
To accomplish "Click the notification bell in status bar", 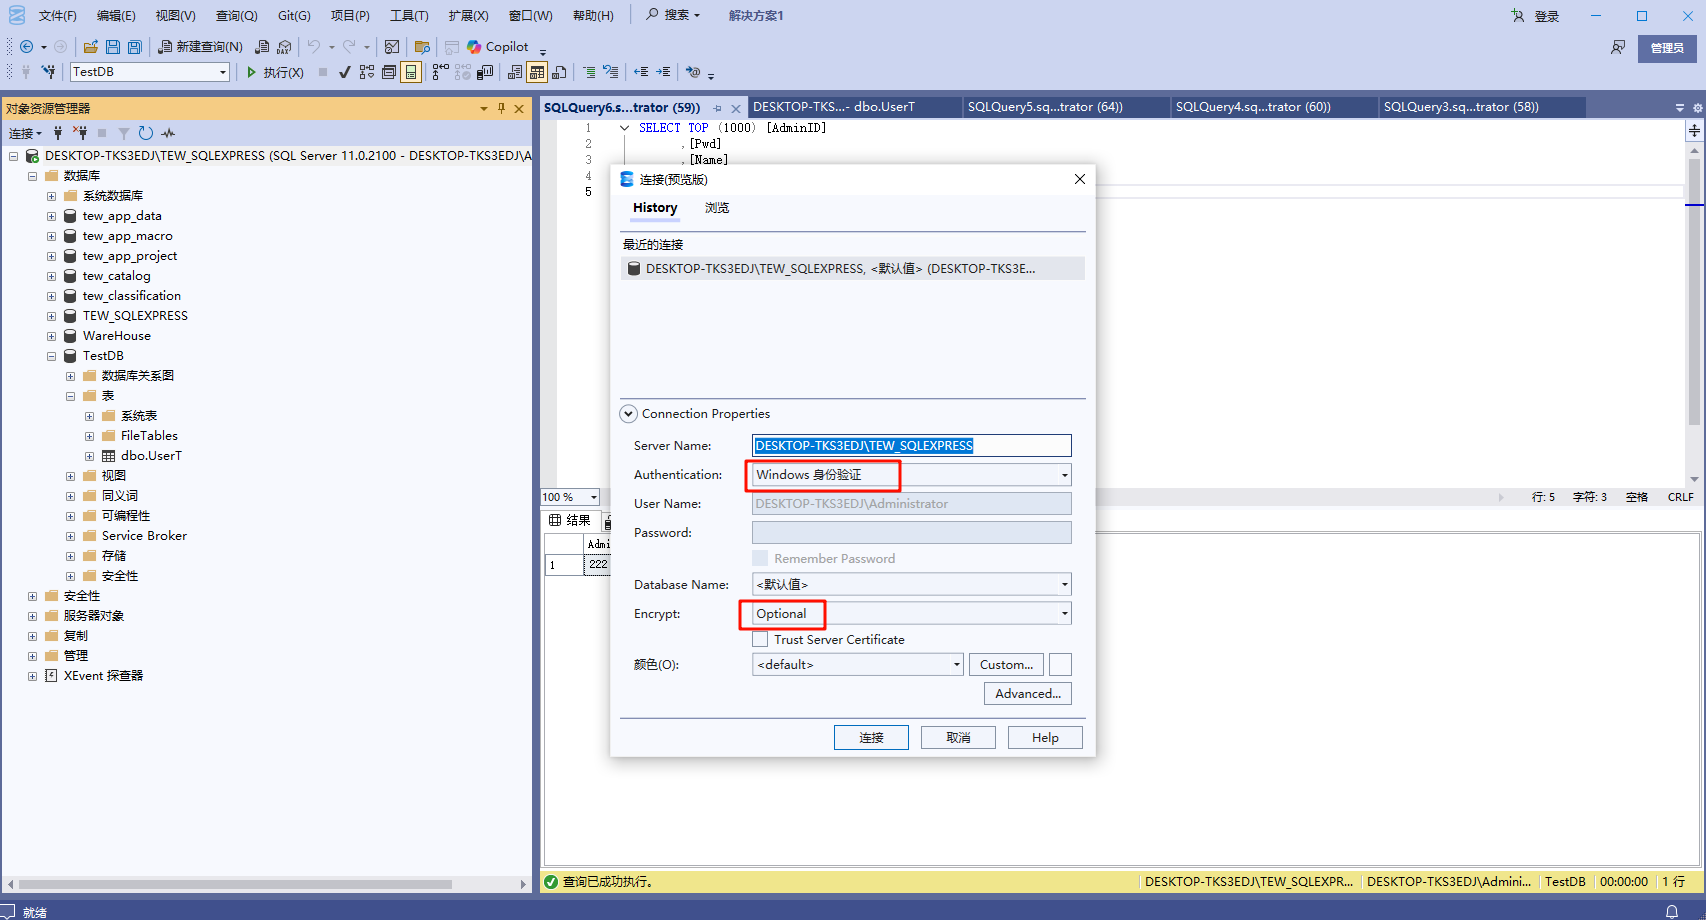I will pos(1671,911).
